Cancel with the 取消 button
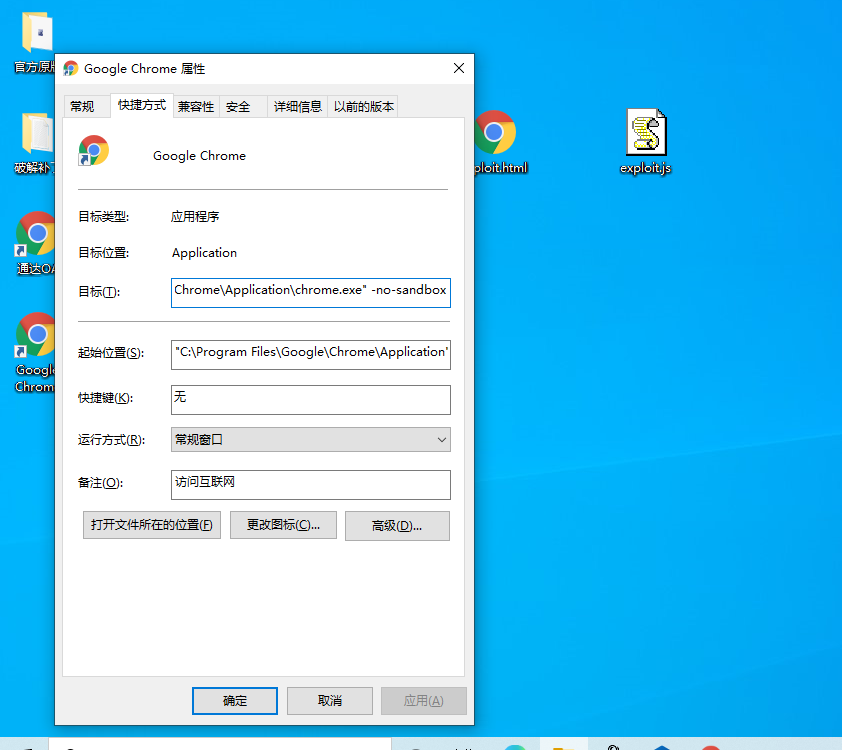This screenshot has width=842, height=750. pyautogui.click(x=330, y=701)
